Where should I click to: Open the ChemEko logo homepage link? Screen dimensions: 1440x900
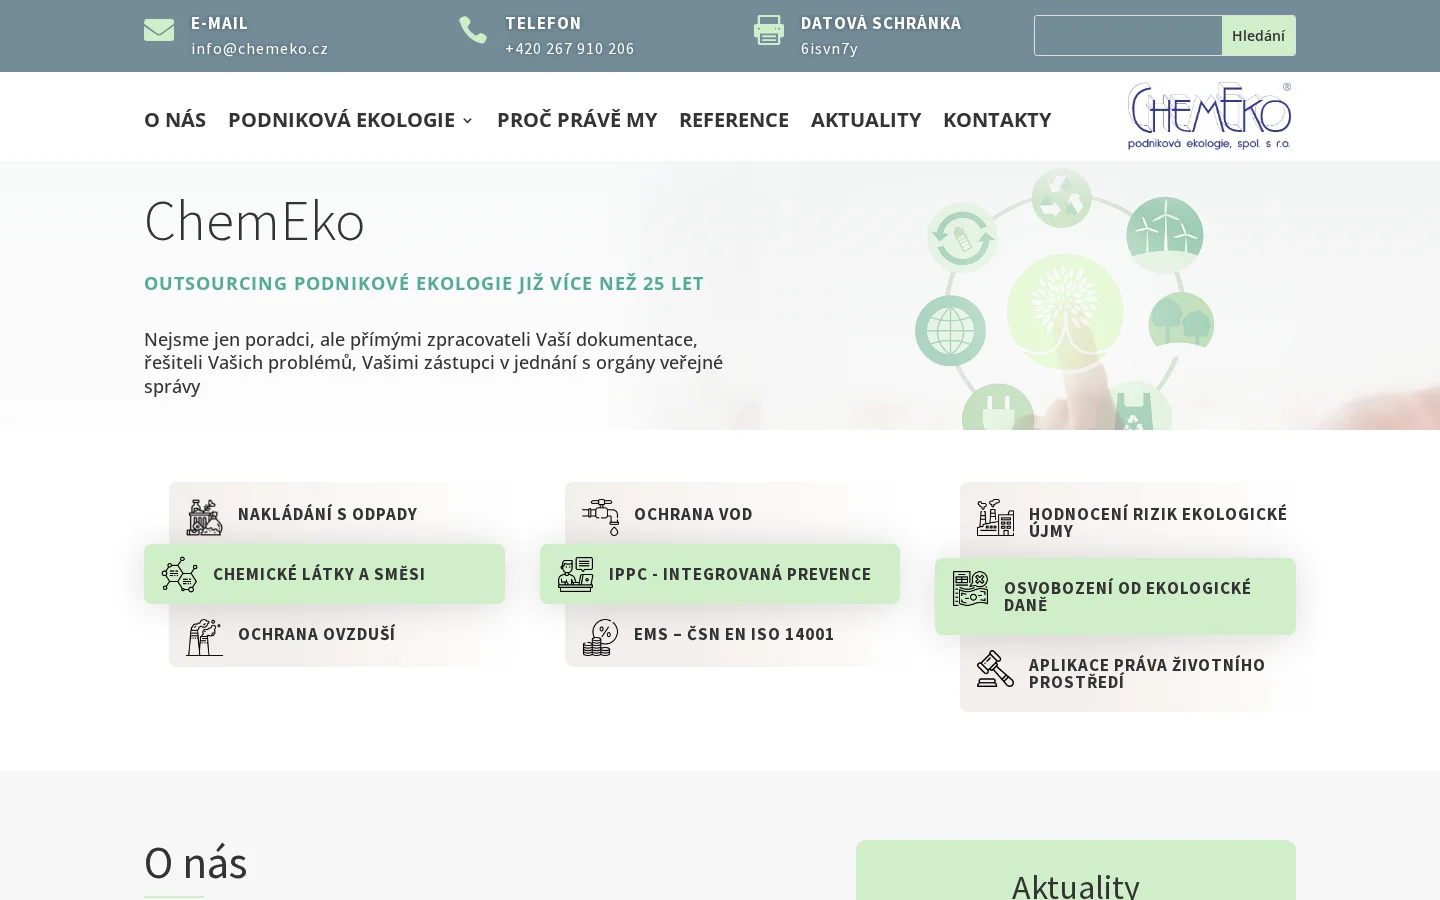[1210, 116]
